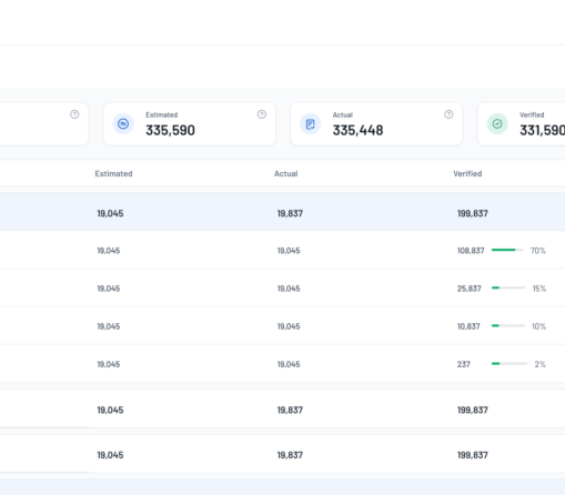Screen dimensions: 565x495
Task: Select the 25,837 verified value
Action: (469, 288)
